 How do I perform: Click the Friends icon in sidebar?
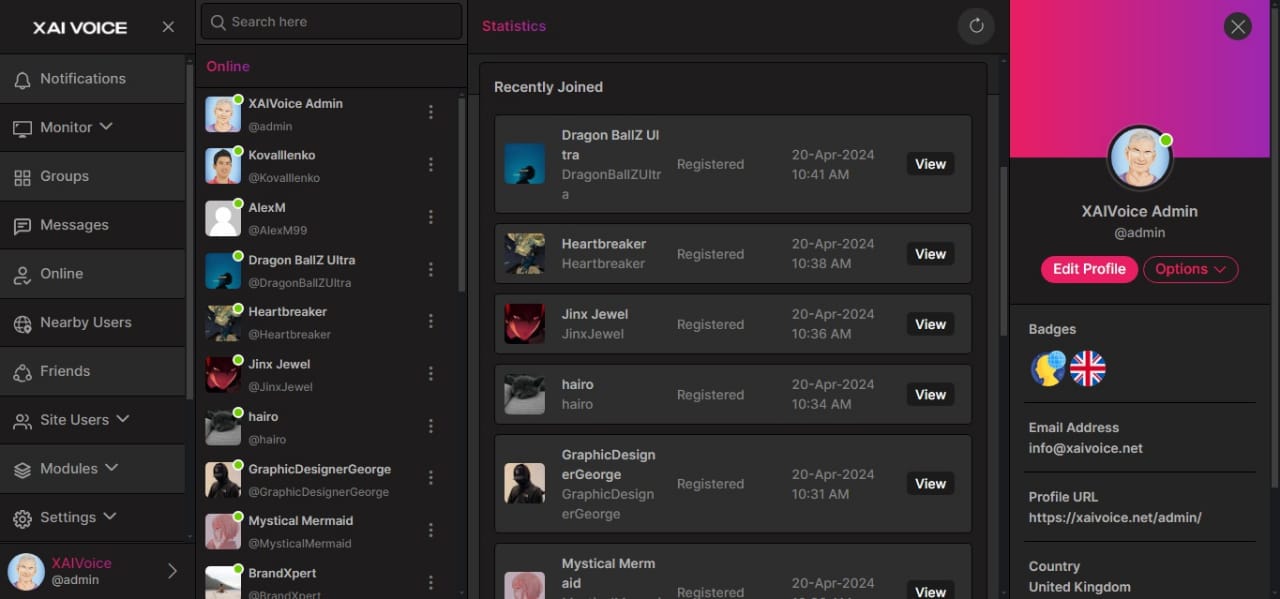22,372
